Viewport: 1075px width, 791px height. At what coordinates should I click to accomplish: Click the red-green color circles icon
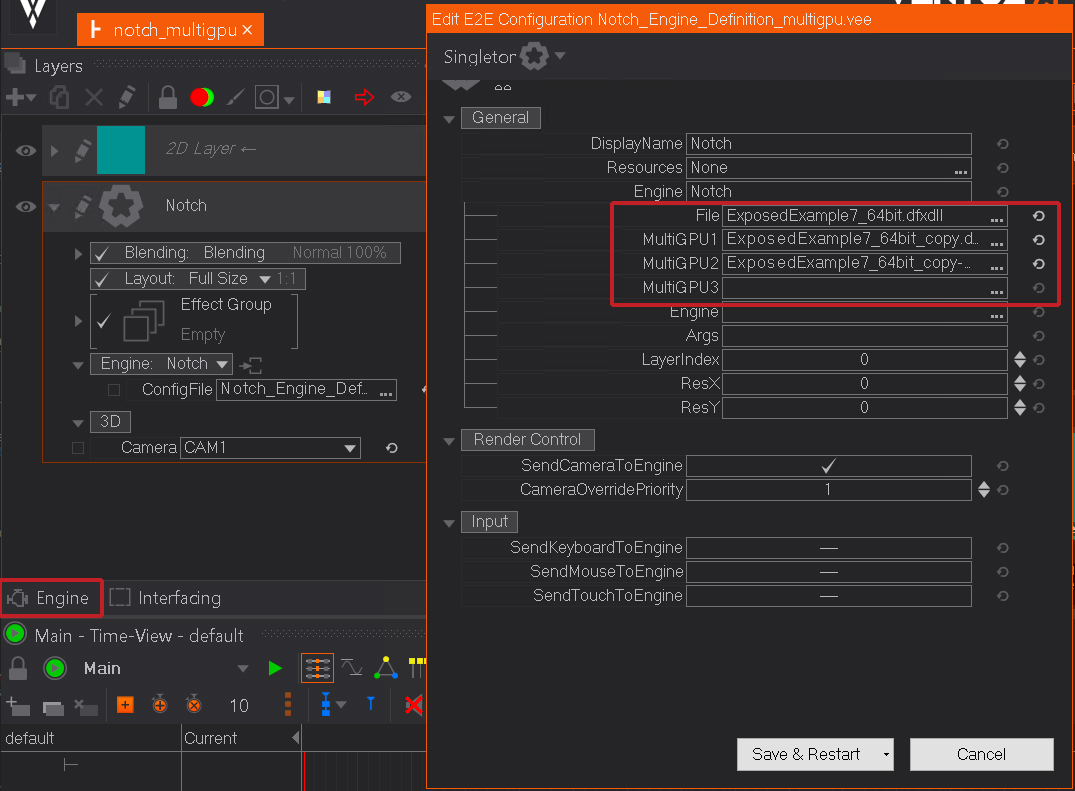pos(202,97)
